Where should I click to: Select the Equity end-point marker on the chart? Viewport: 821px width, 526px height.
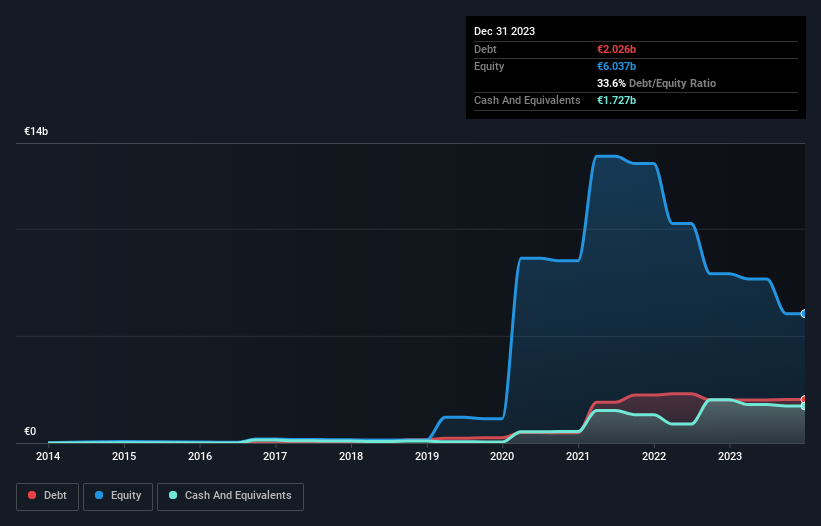pos(804,314)
